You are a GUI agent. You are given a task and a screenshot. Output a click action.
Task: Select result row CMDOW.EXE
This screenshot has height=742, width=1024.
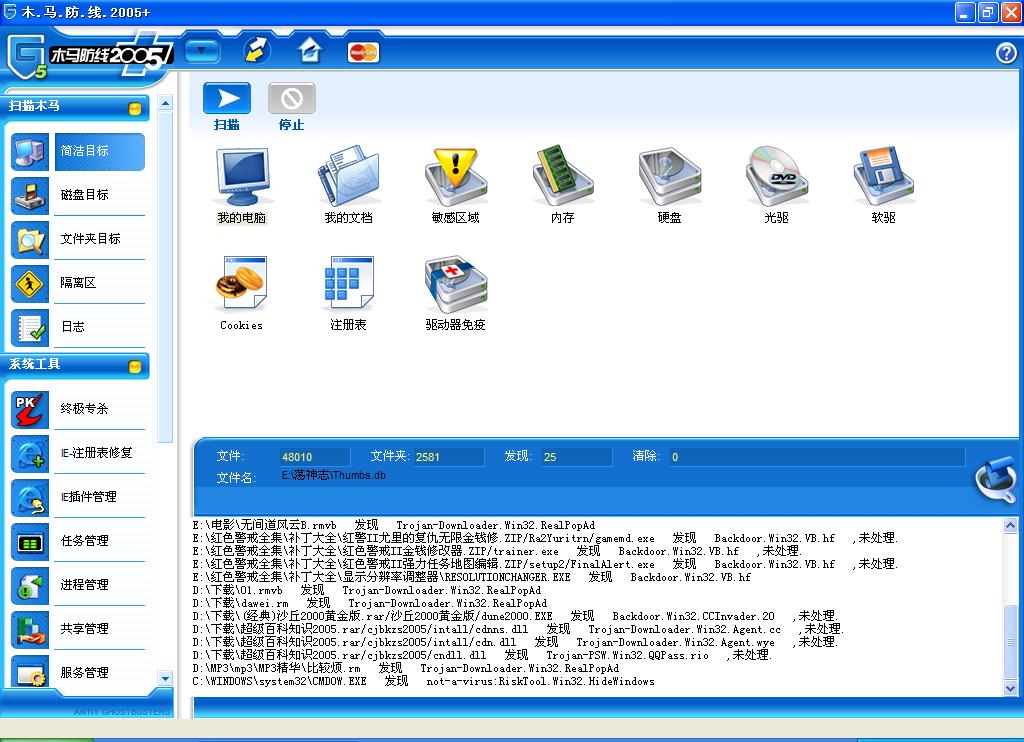click(x=423, y=681)
